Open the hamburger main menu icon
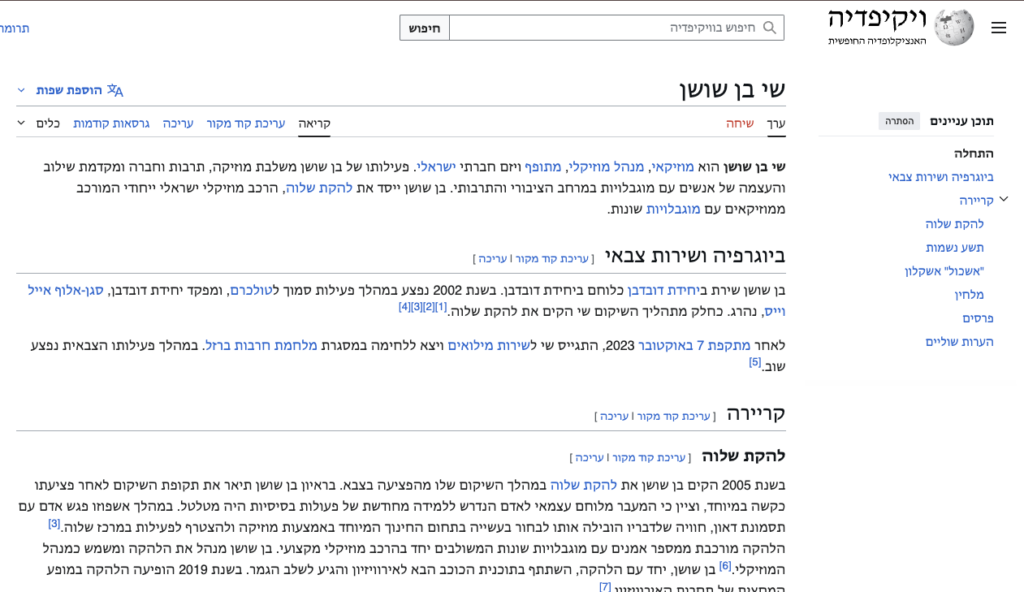Image resolution: width=1024 pixels, height=592 pixels. [x=998, y=28]
